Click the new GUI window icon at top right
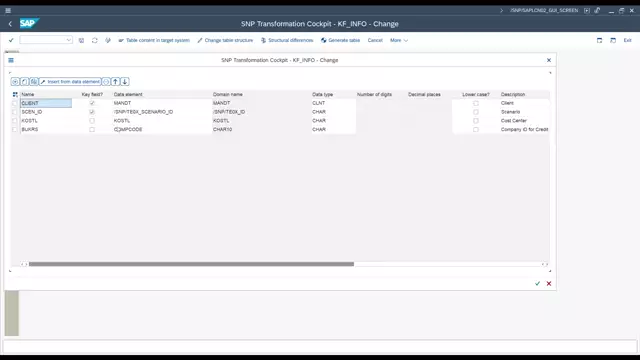This screenshot has width=640, height=360. (599, 40)
